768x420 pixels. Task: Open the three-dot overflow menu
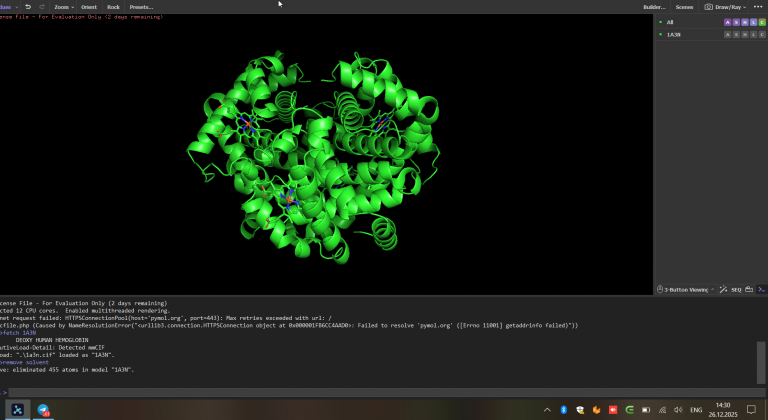(758, 7)
